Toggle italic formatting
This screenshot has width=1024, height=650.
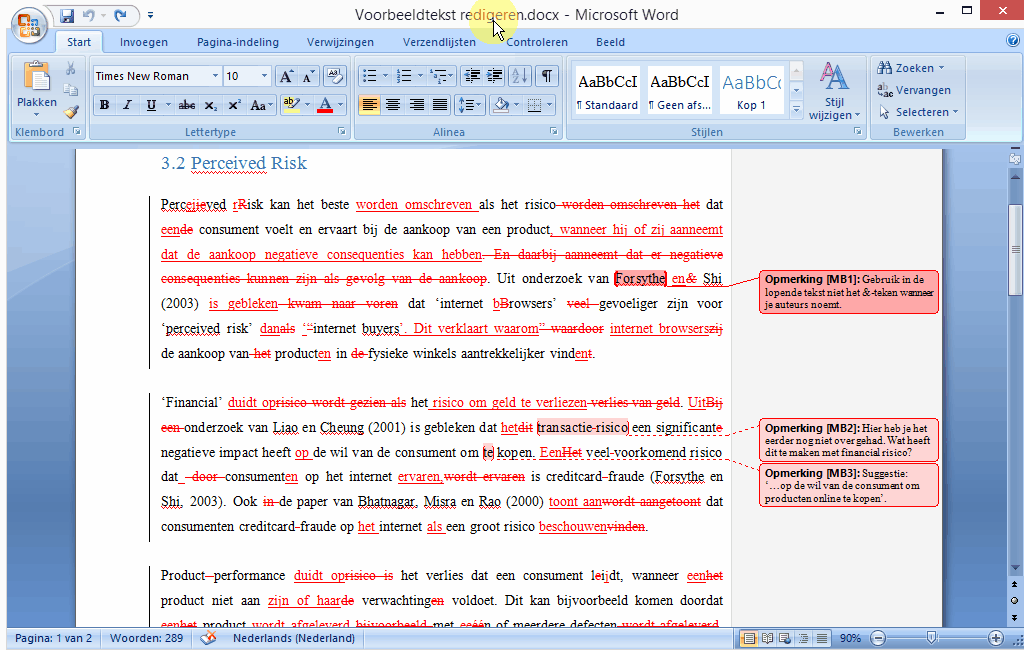pyautogui.click(x=127, y=105)
